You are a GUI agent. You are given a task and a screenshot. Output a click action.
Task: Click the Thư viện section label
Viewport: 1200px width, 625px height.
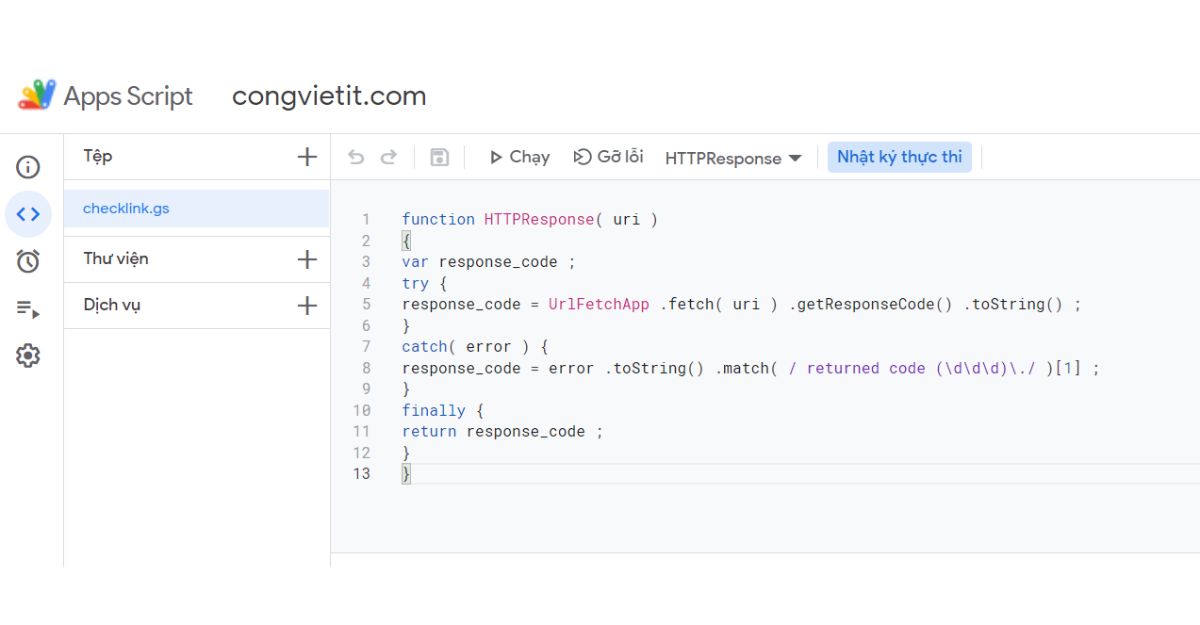click(x=116, y=259)
